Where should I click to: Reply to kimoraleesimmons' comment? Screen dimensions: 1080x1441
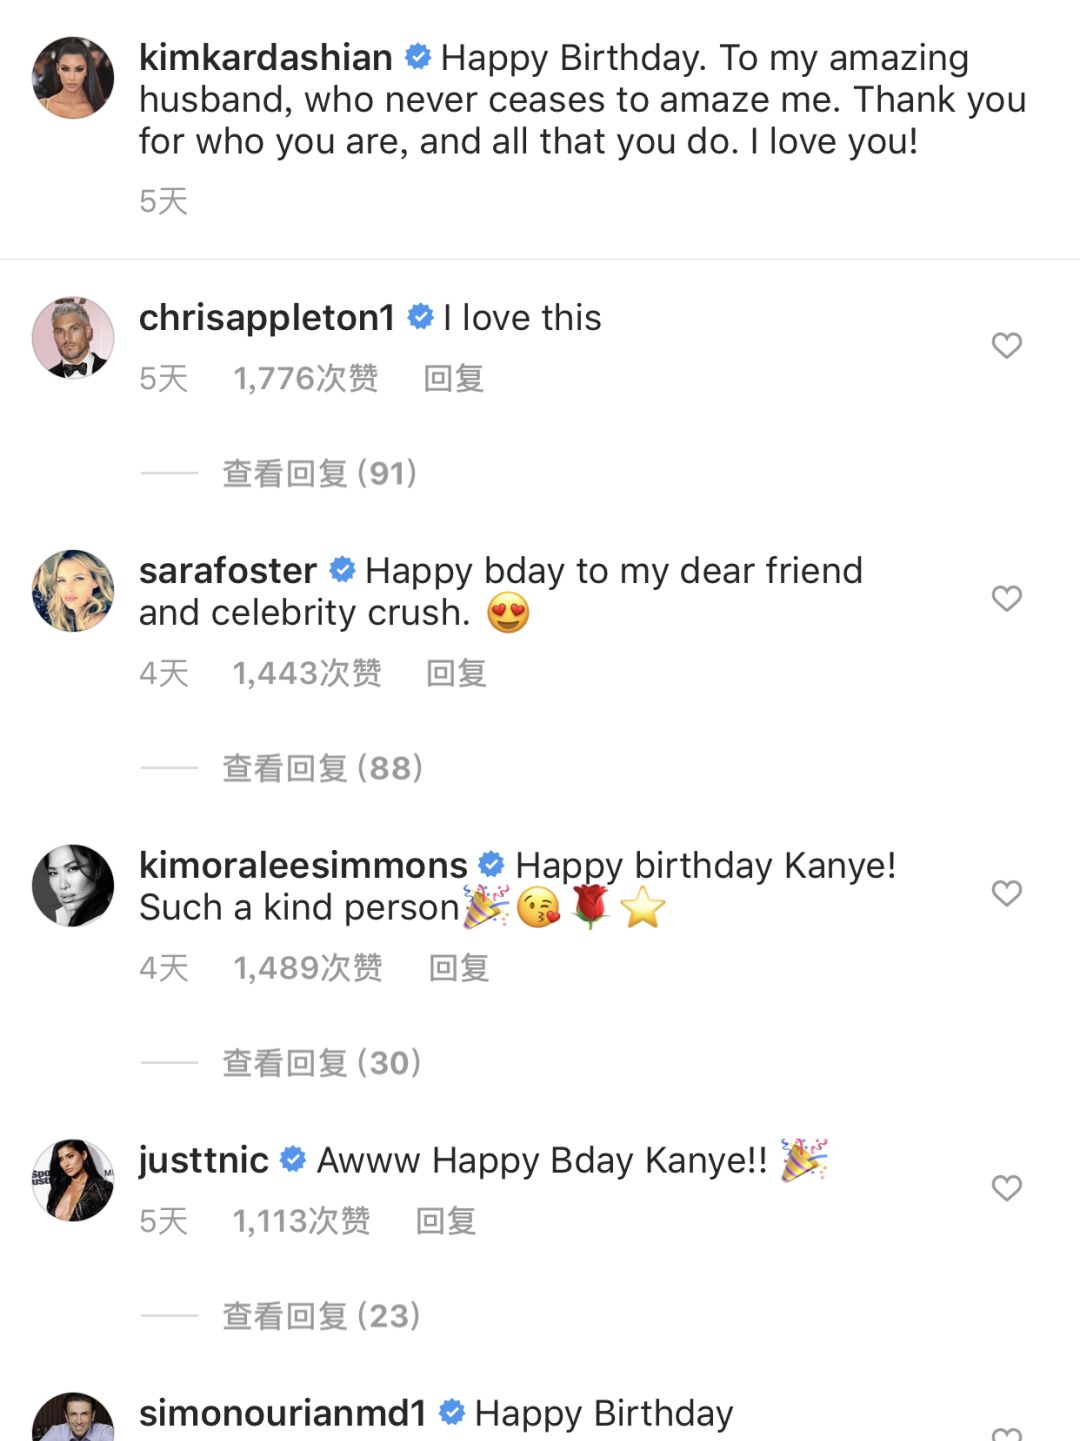coord(458,968)
